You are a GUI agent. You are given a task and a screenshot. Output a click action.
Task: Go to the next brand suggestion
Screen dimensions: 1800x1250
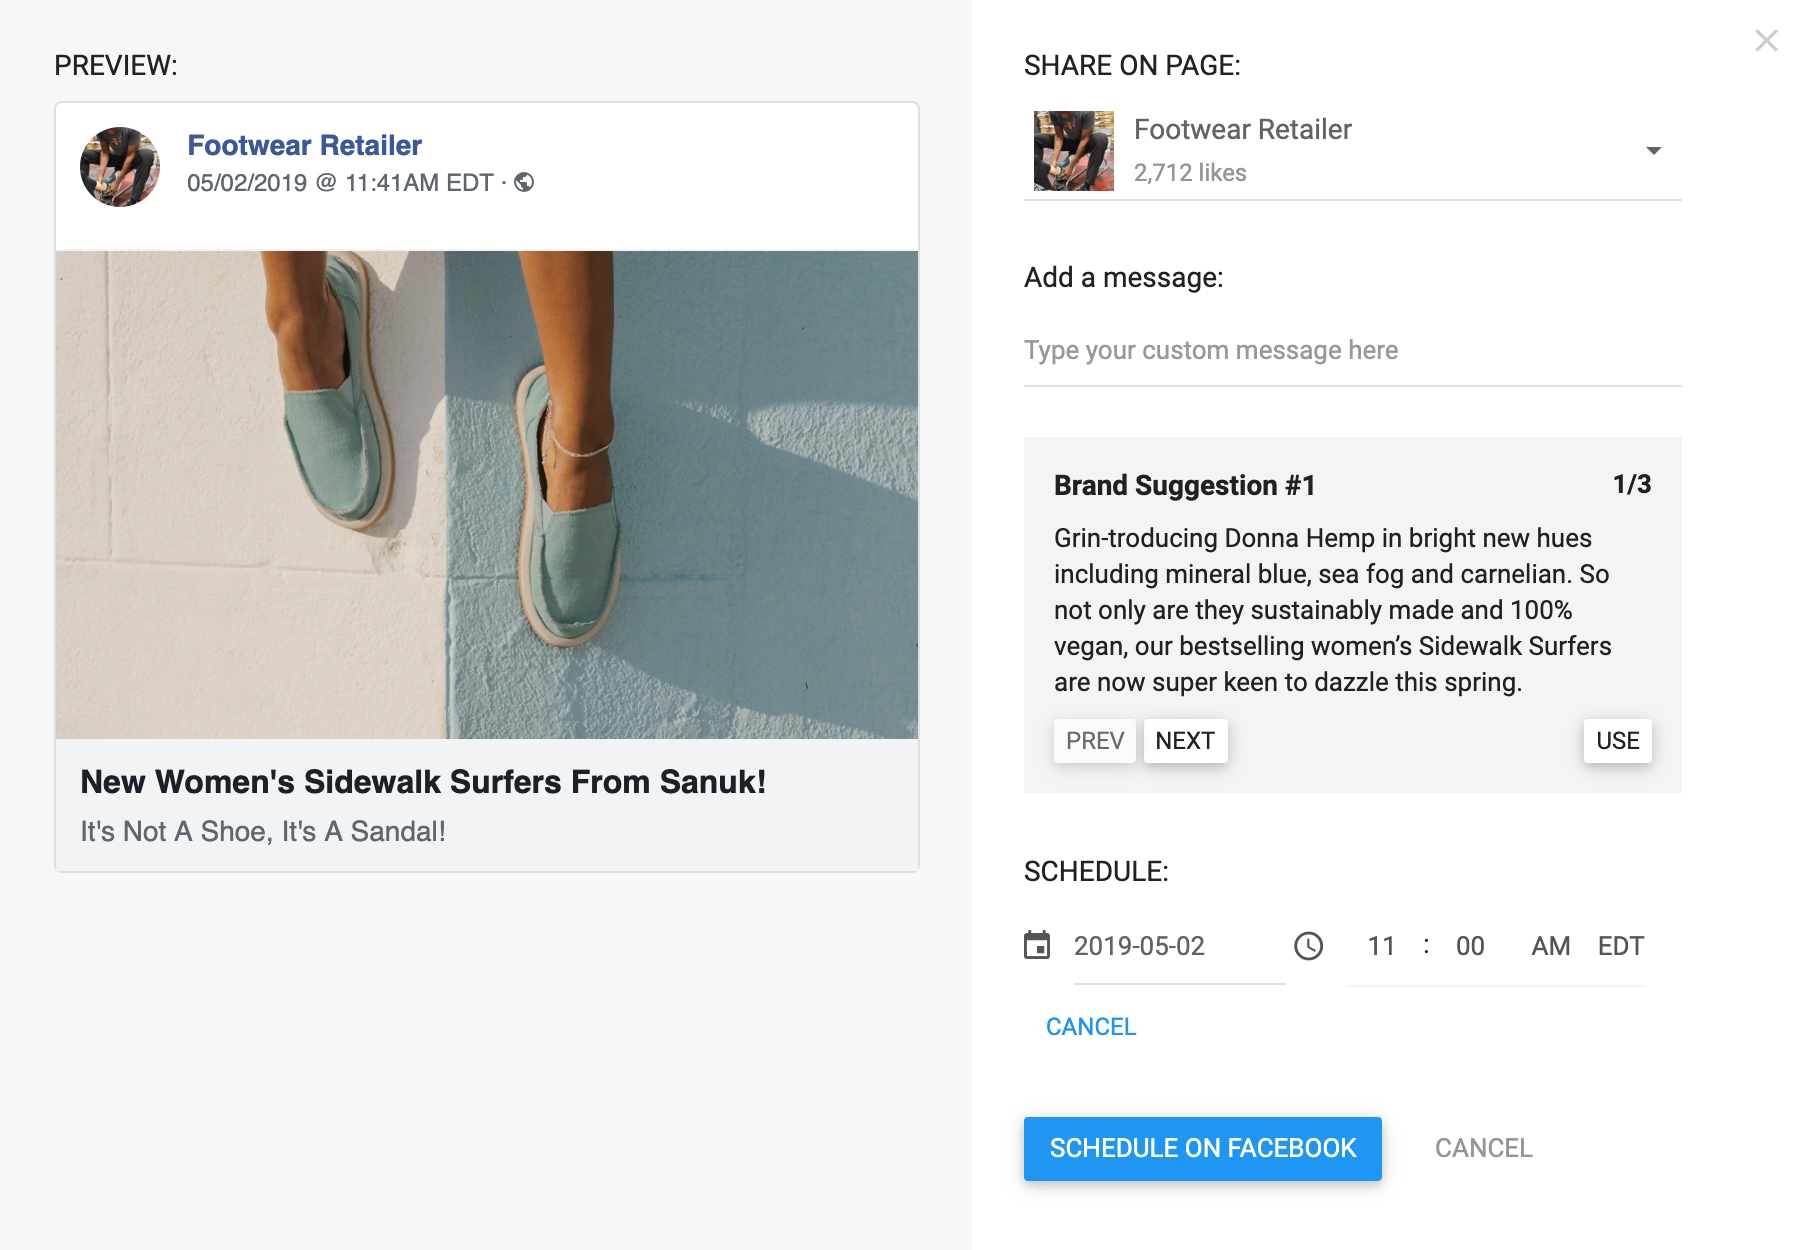(1185, 741)
